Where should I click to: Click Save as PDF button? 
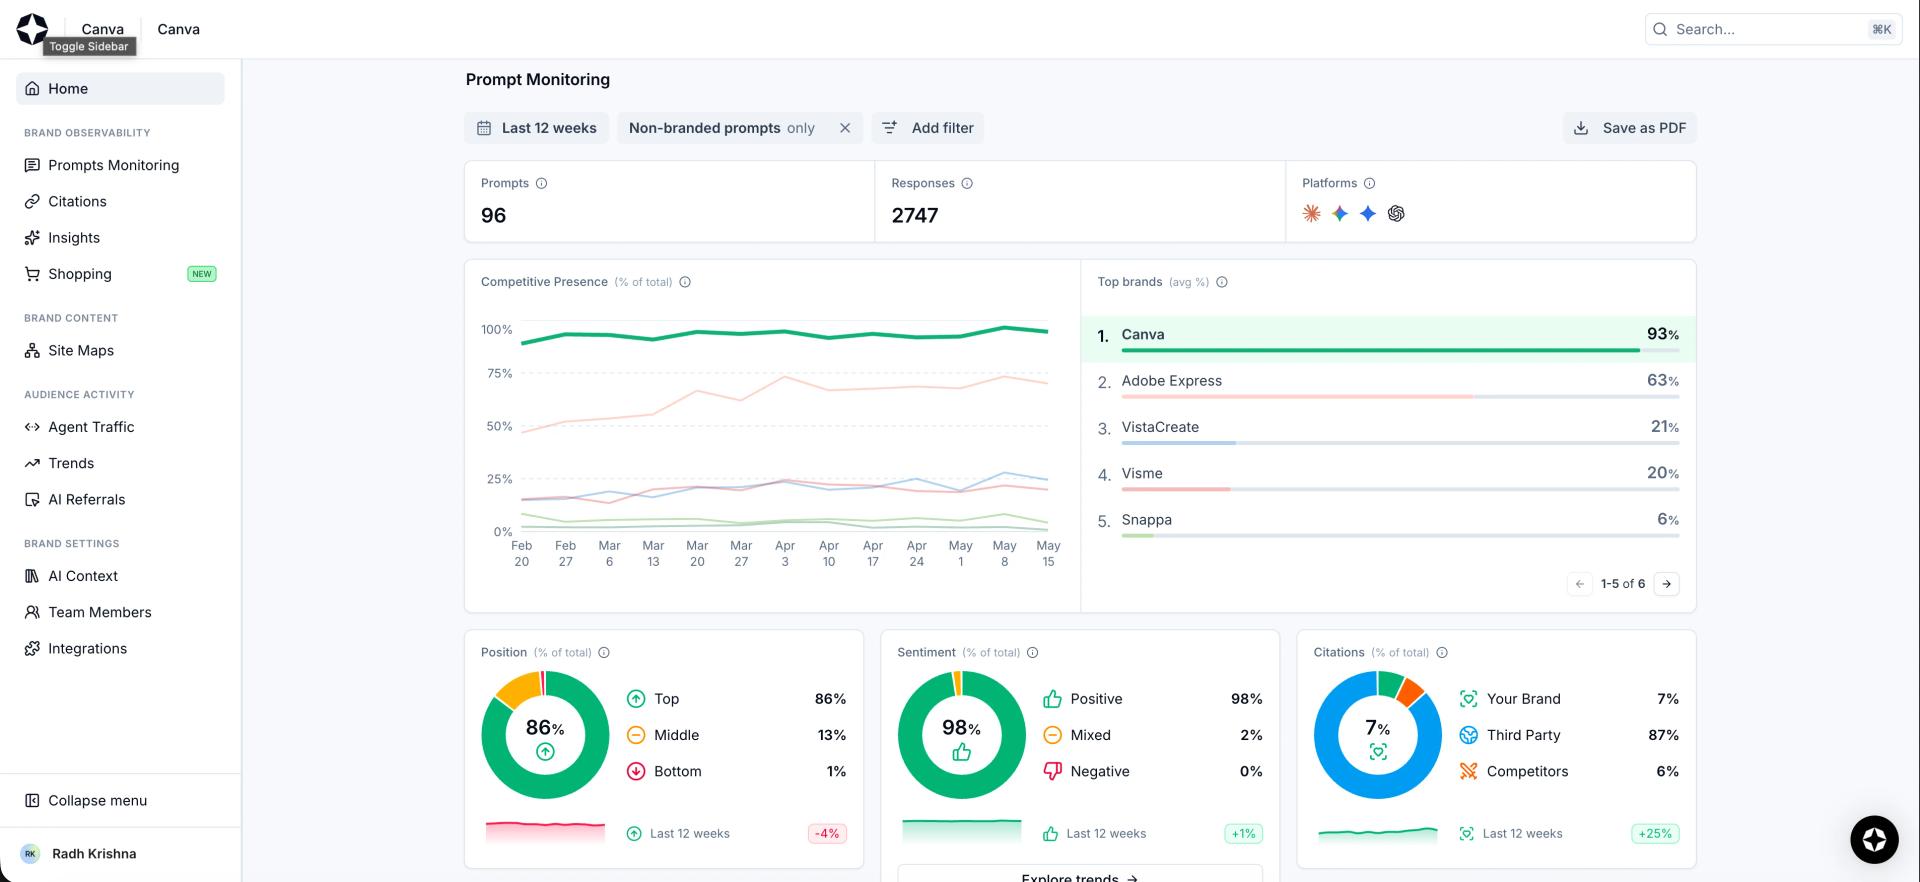click(1630, 128)
